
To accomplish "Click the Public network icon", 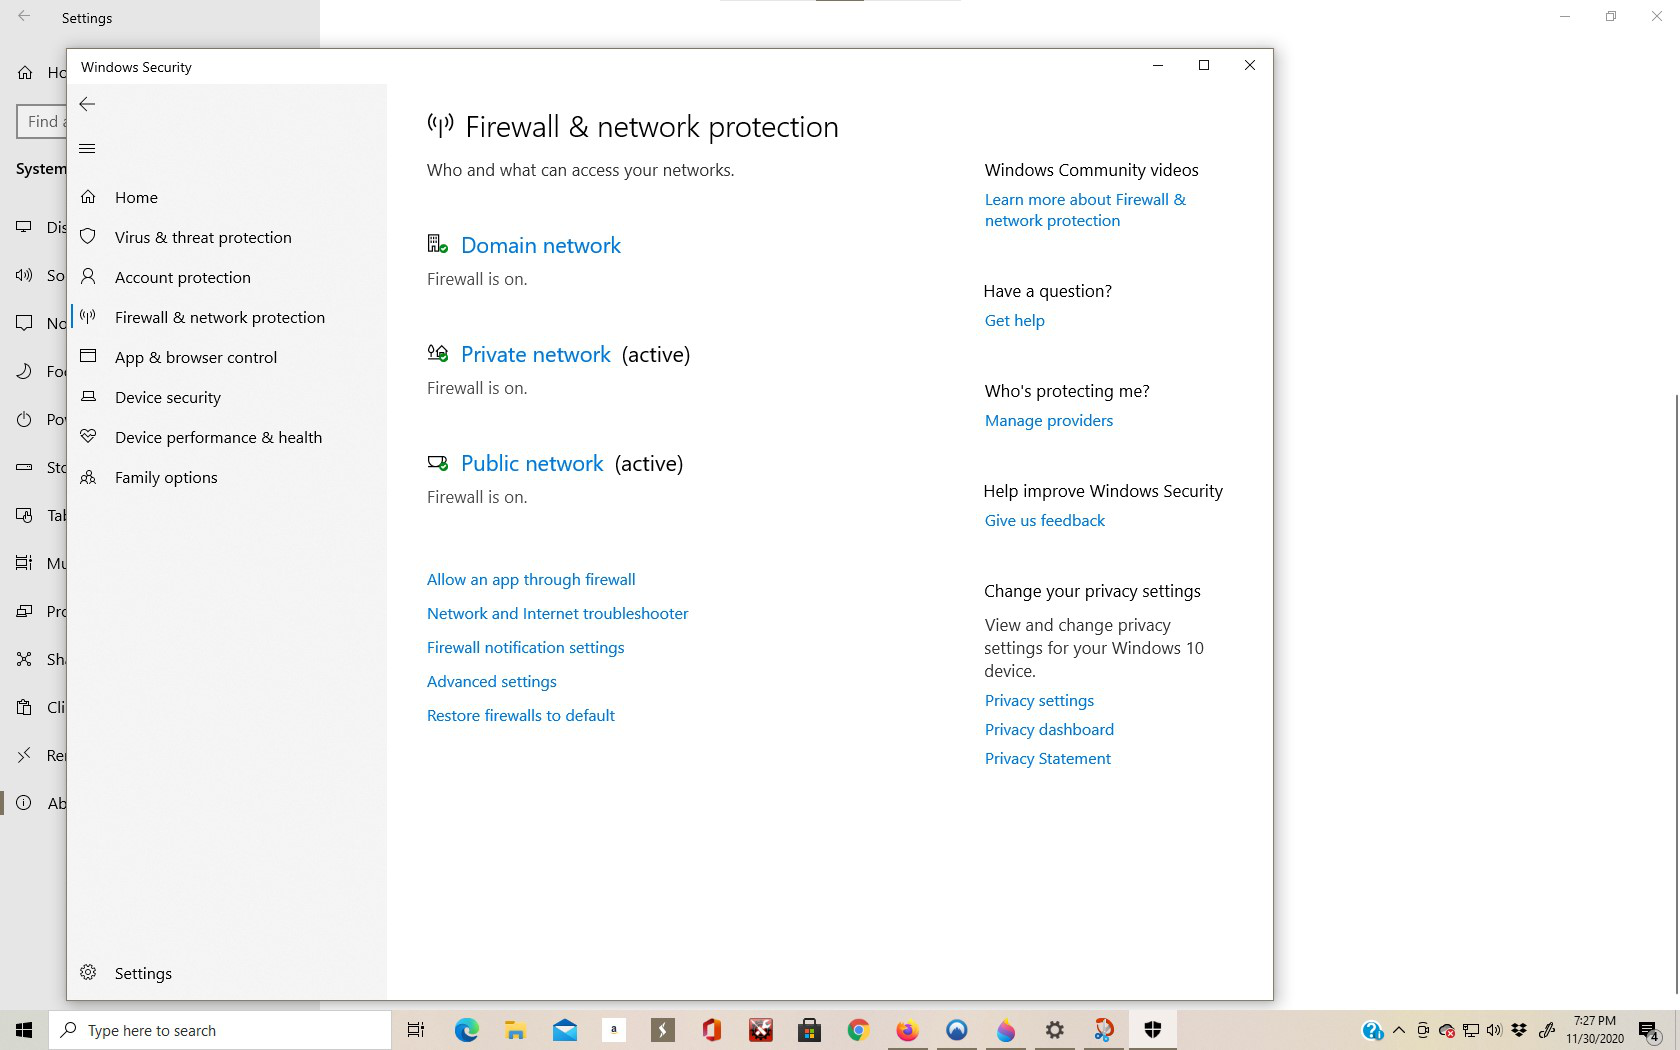I will point(438,463).
